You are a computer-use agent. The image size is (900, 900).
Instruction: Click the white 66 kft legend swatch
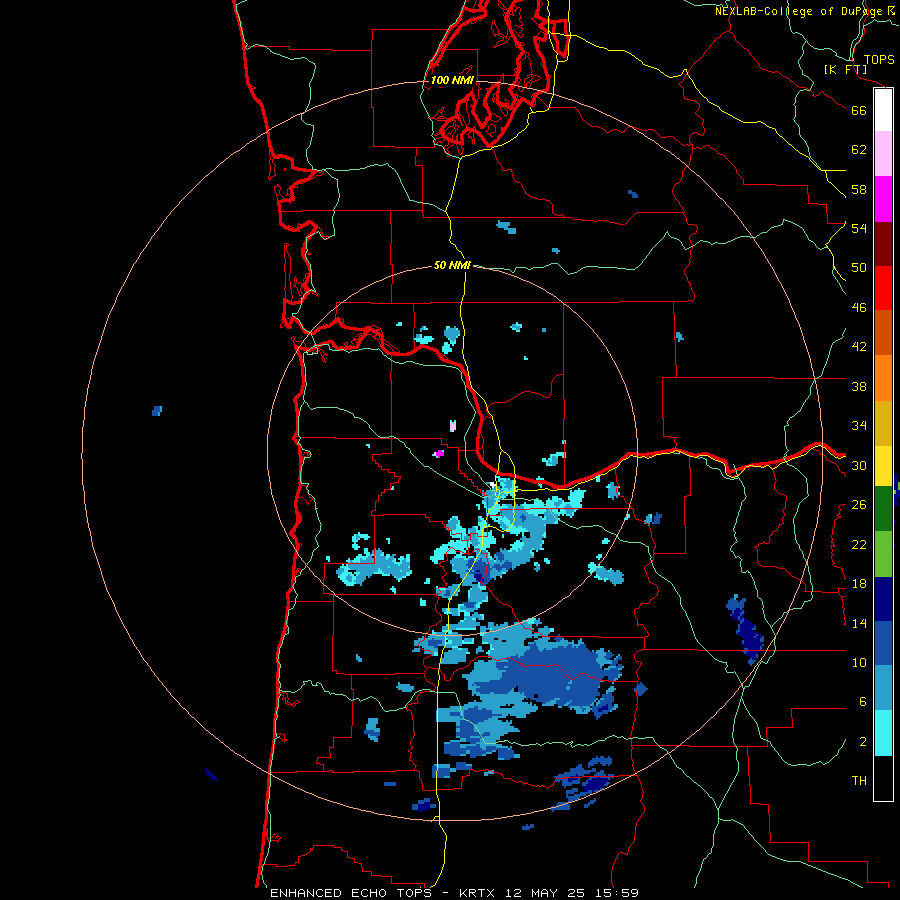coord(883,110)
